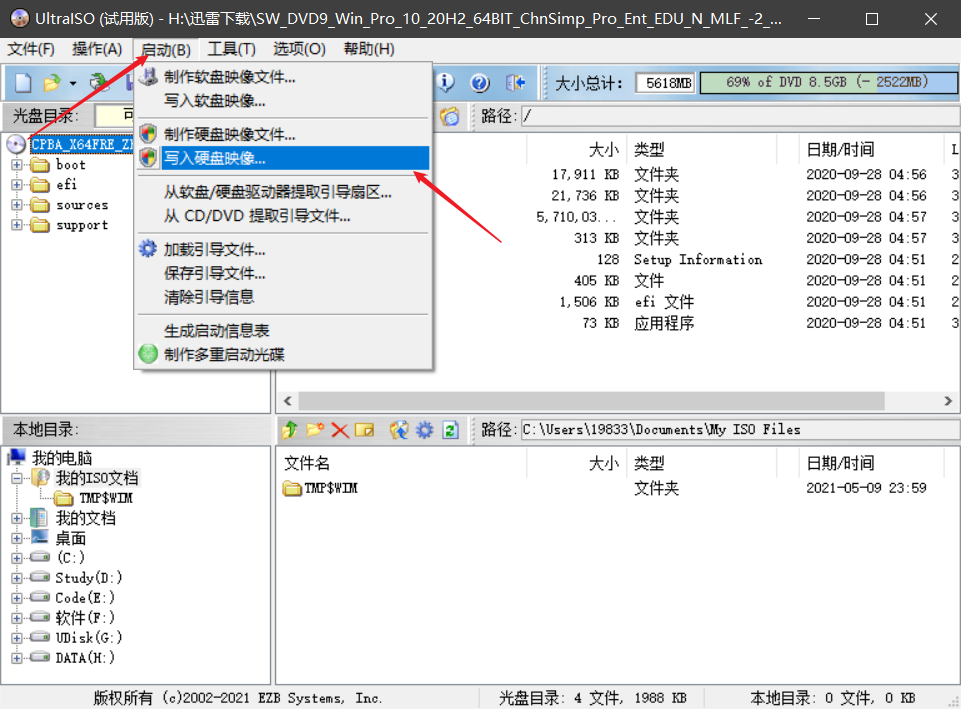This screenshot has height=709, width=961.
Task: Click the disc icon of CPBA_X64FRE root
Action: coord(16,145)
